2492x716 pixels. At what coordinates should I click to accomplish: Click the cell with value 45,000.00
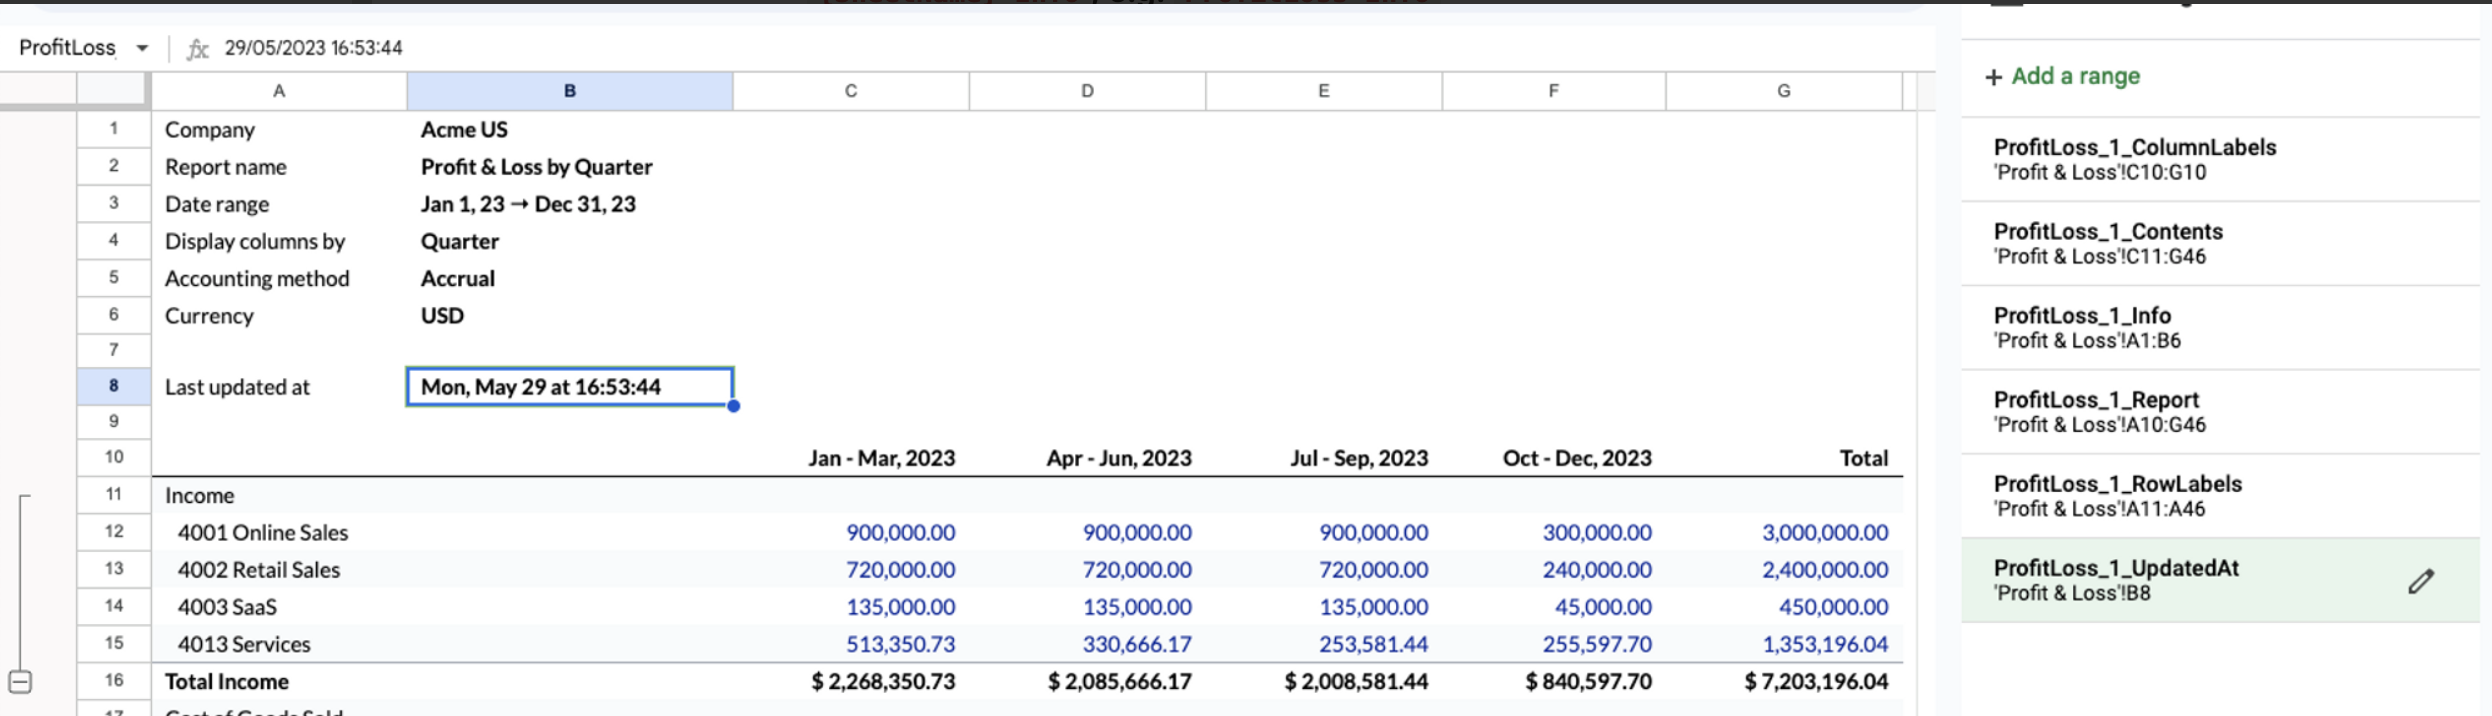coord(1554,606)
